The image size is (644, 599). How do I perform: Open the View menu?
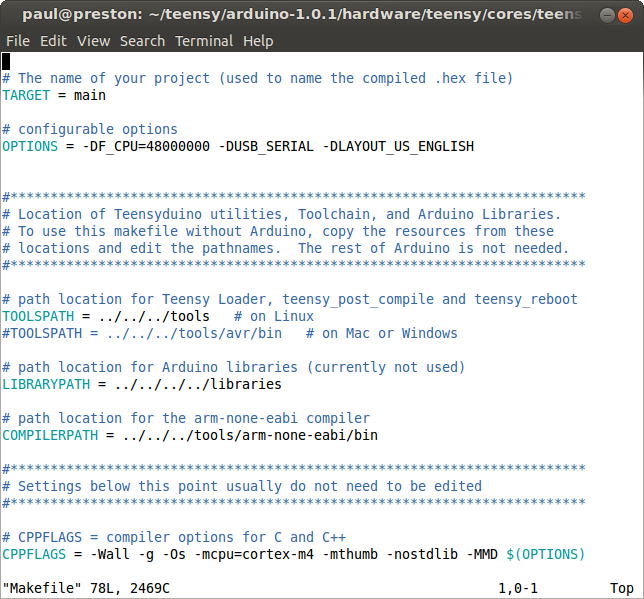(x=94, y=41)
